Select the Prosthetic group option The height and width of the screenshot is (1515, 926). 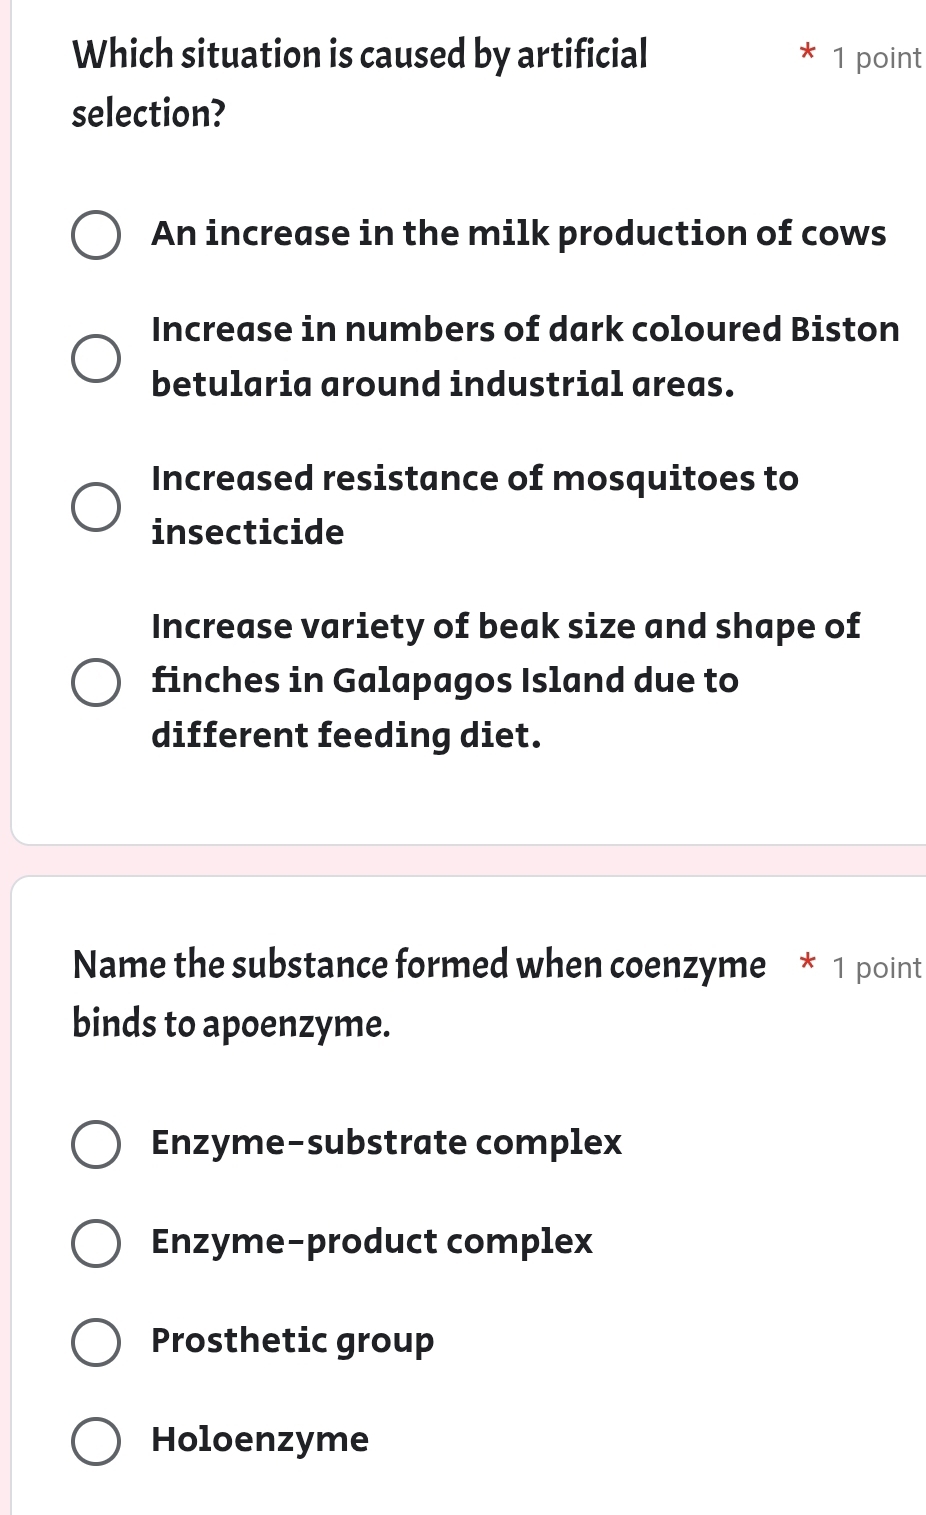[x=95, y=1341]
